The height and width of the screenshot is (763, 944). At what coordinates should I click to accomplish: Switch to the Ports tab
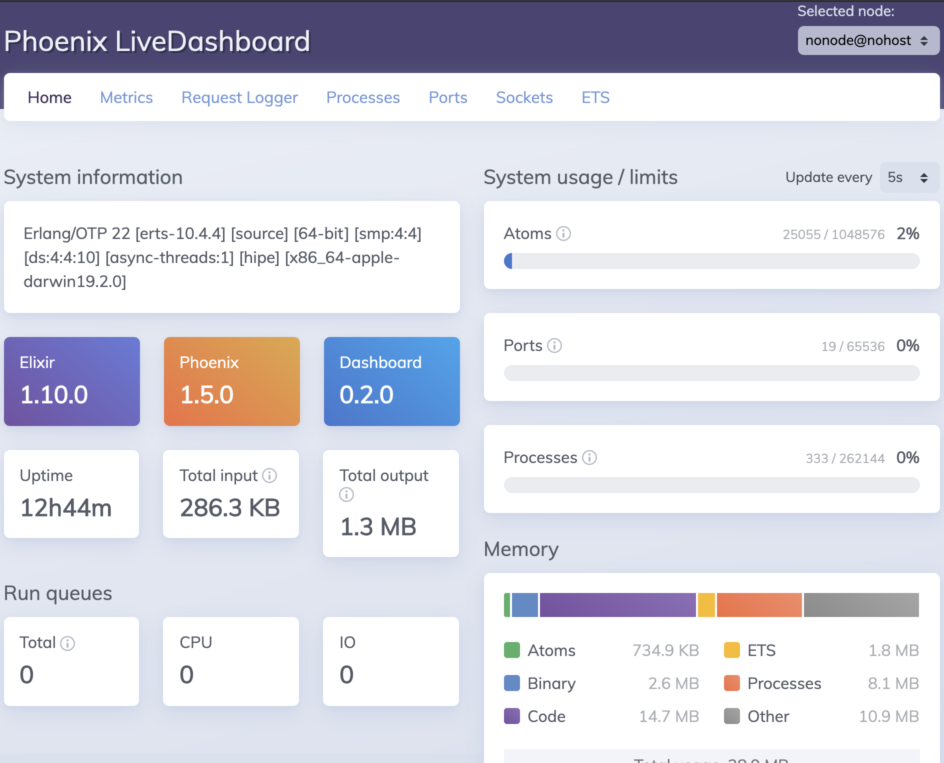point(448,98)
